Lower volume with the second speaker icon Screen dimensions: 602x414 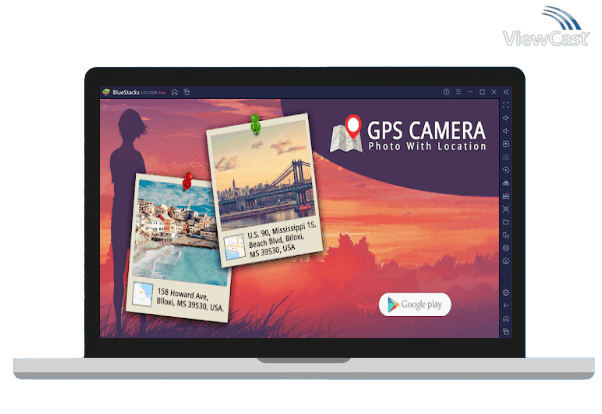[x=506, y=131]
